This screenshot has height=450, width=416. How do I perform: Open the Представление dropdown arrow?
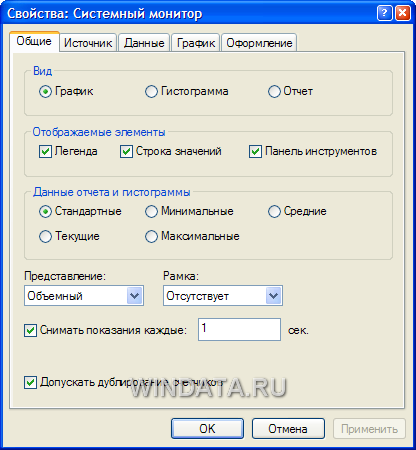pyautogui.click(x=134, y=296)
